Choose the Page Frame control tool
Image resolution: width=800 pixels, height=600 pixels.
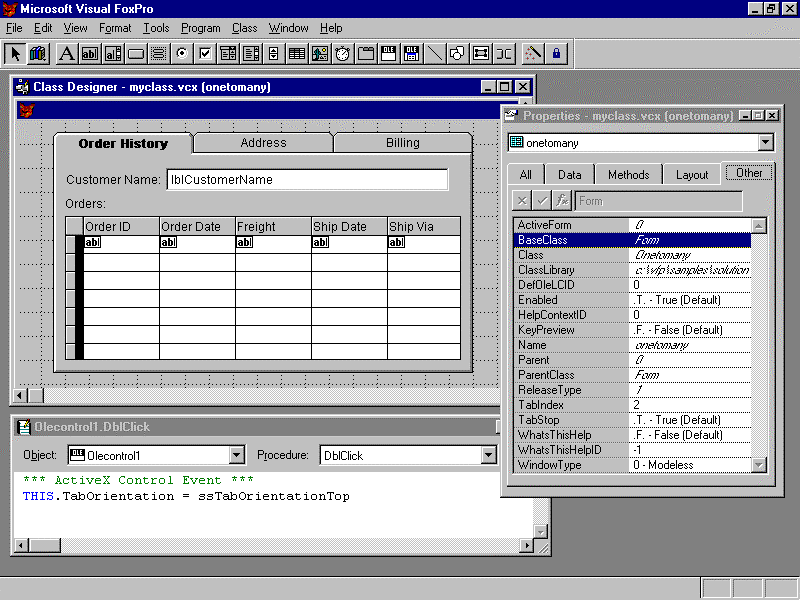(x=366, y=54)
